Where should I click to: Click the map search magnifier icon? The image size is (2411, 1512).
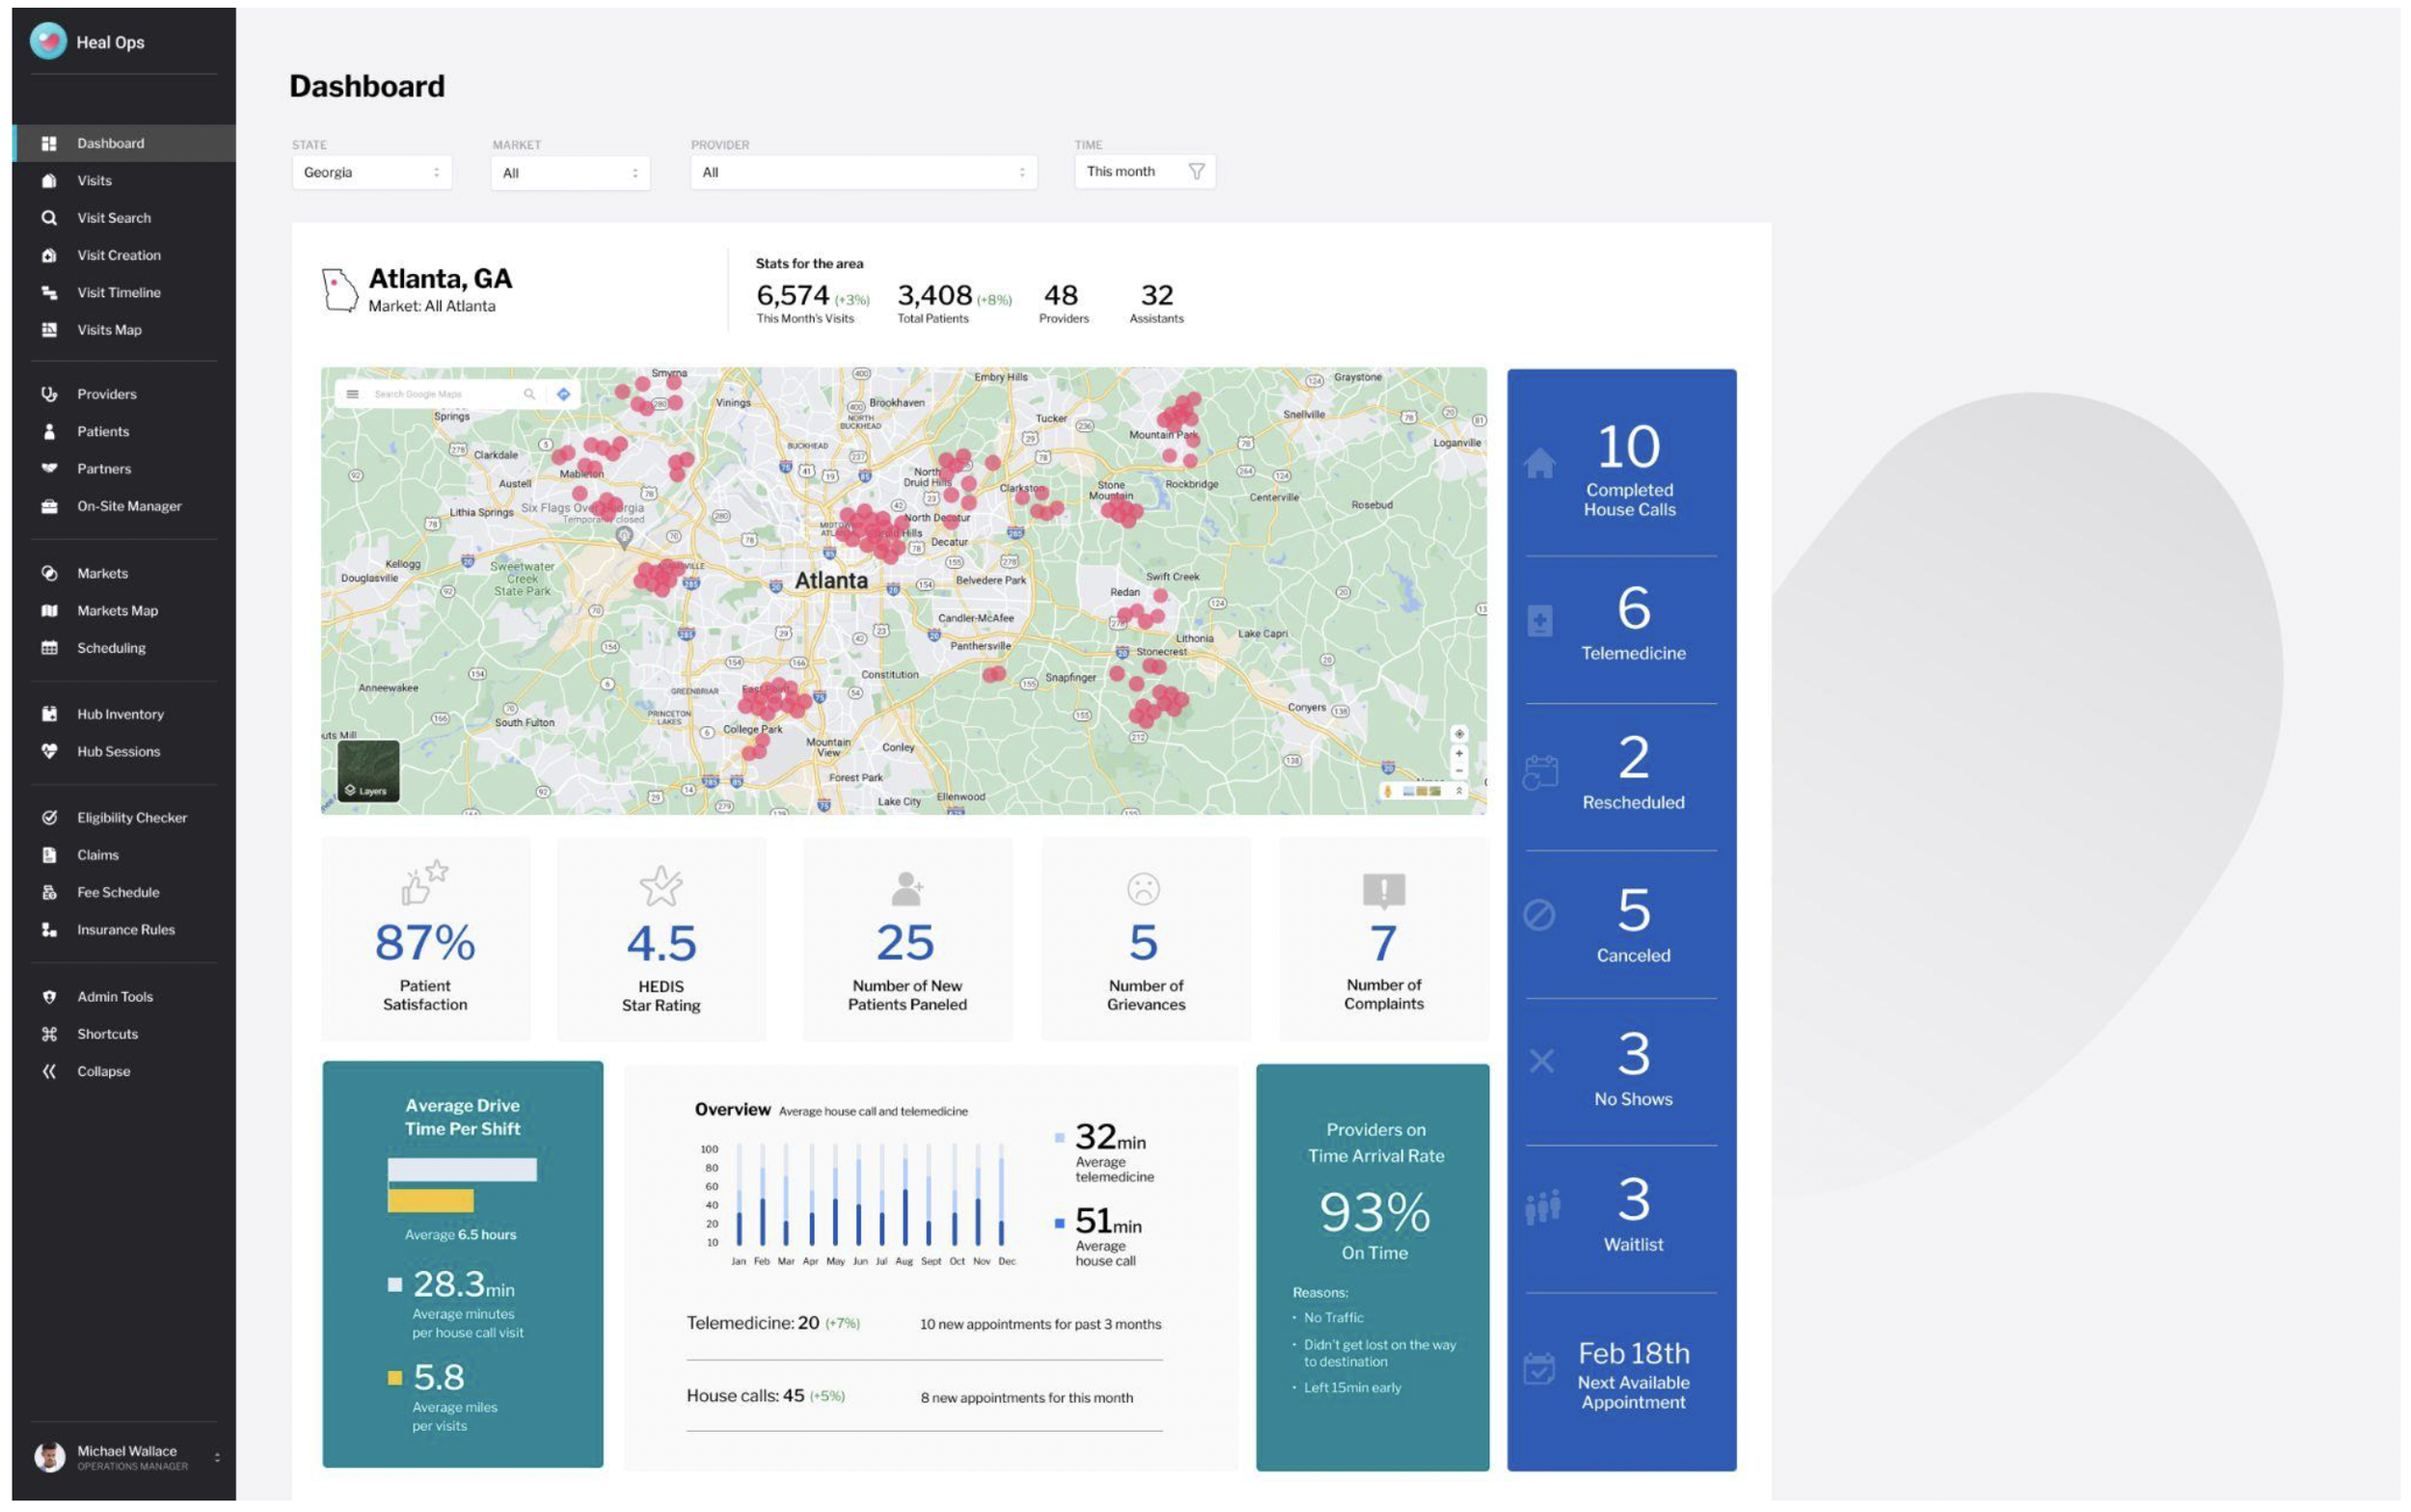530,394
